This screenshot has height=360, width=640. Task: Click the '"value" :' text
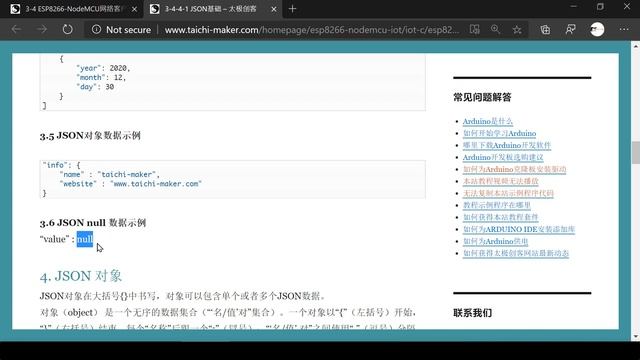57,239
